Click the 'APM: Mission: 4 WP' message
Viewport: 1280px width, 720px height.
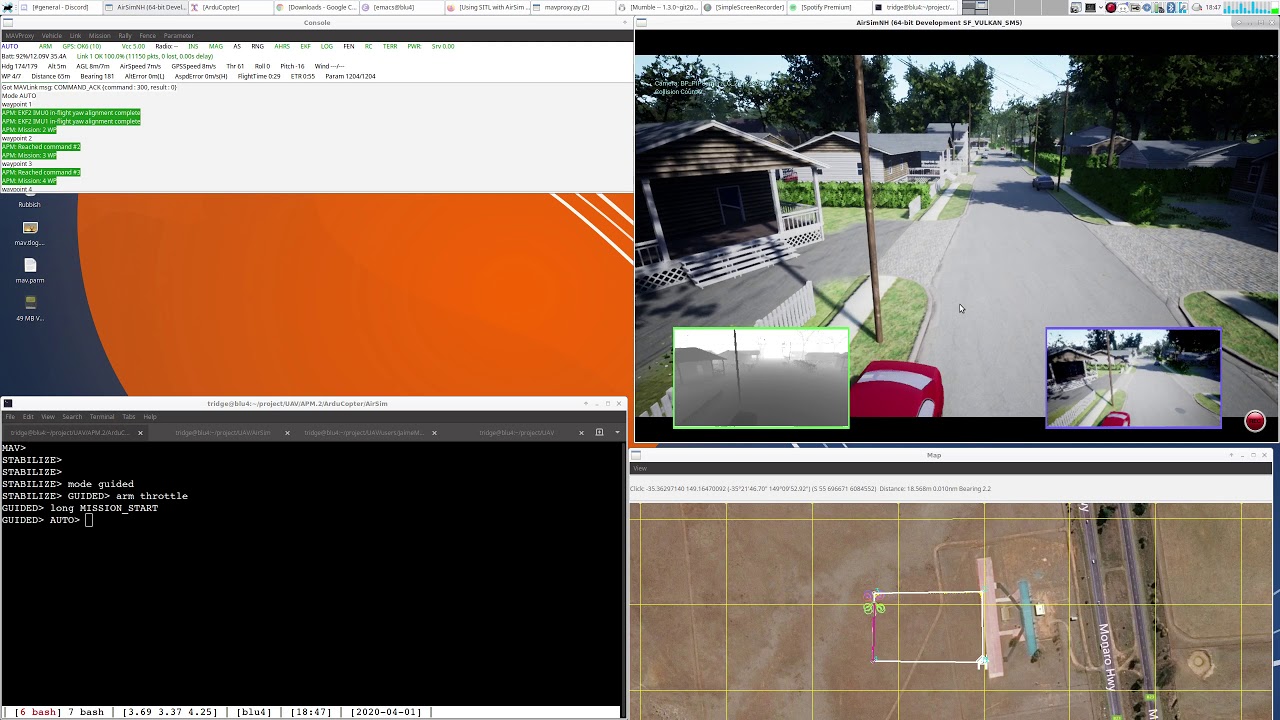pyautogui.click(x=29, y=181)
